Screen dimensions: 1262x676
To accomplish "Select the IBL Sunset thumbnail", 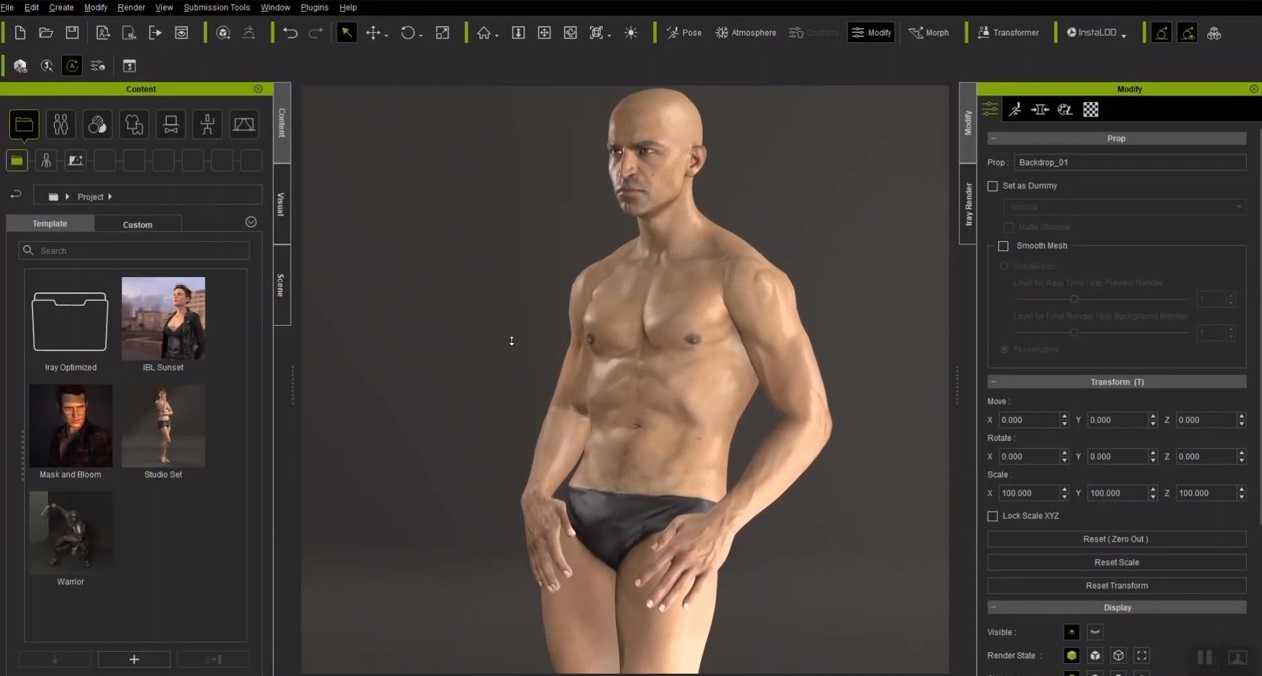I will tap(163, 319).
